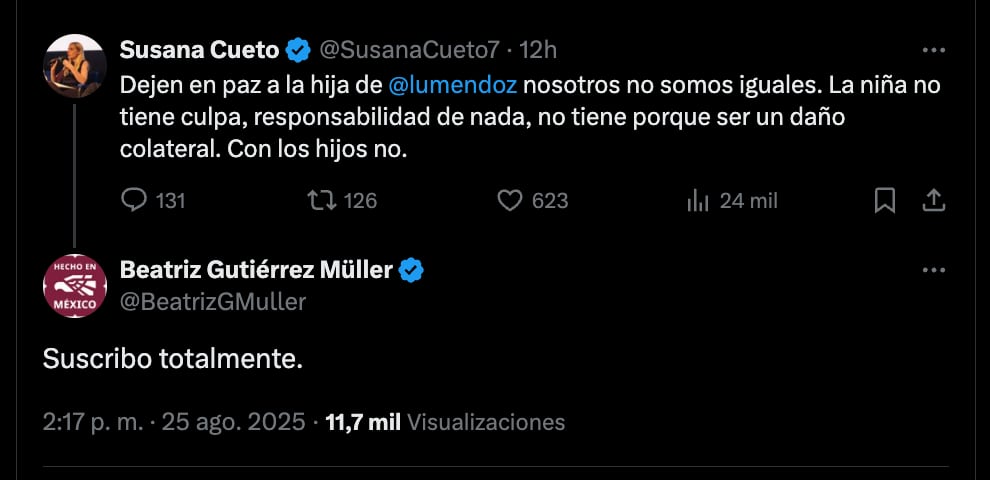The image size is (990, 480).
Task: Click the reply icon on Susana Cueto's post
Action: click(x=134, y=201)
